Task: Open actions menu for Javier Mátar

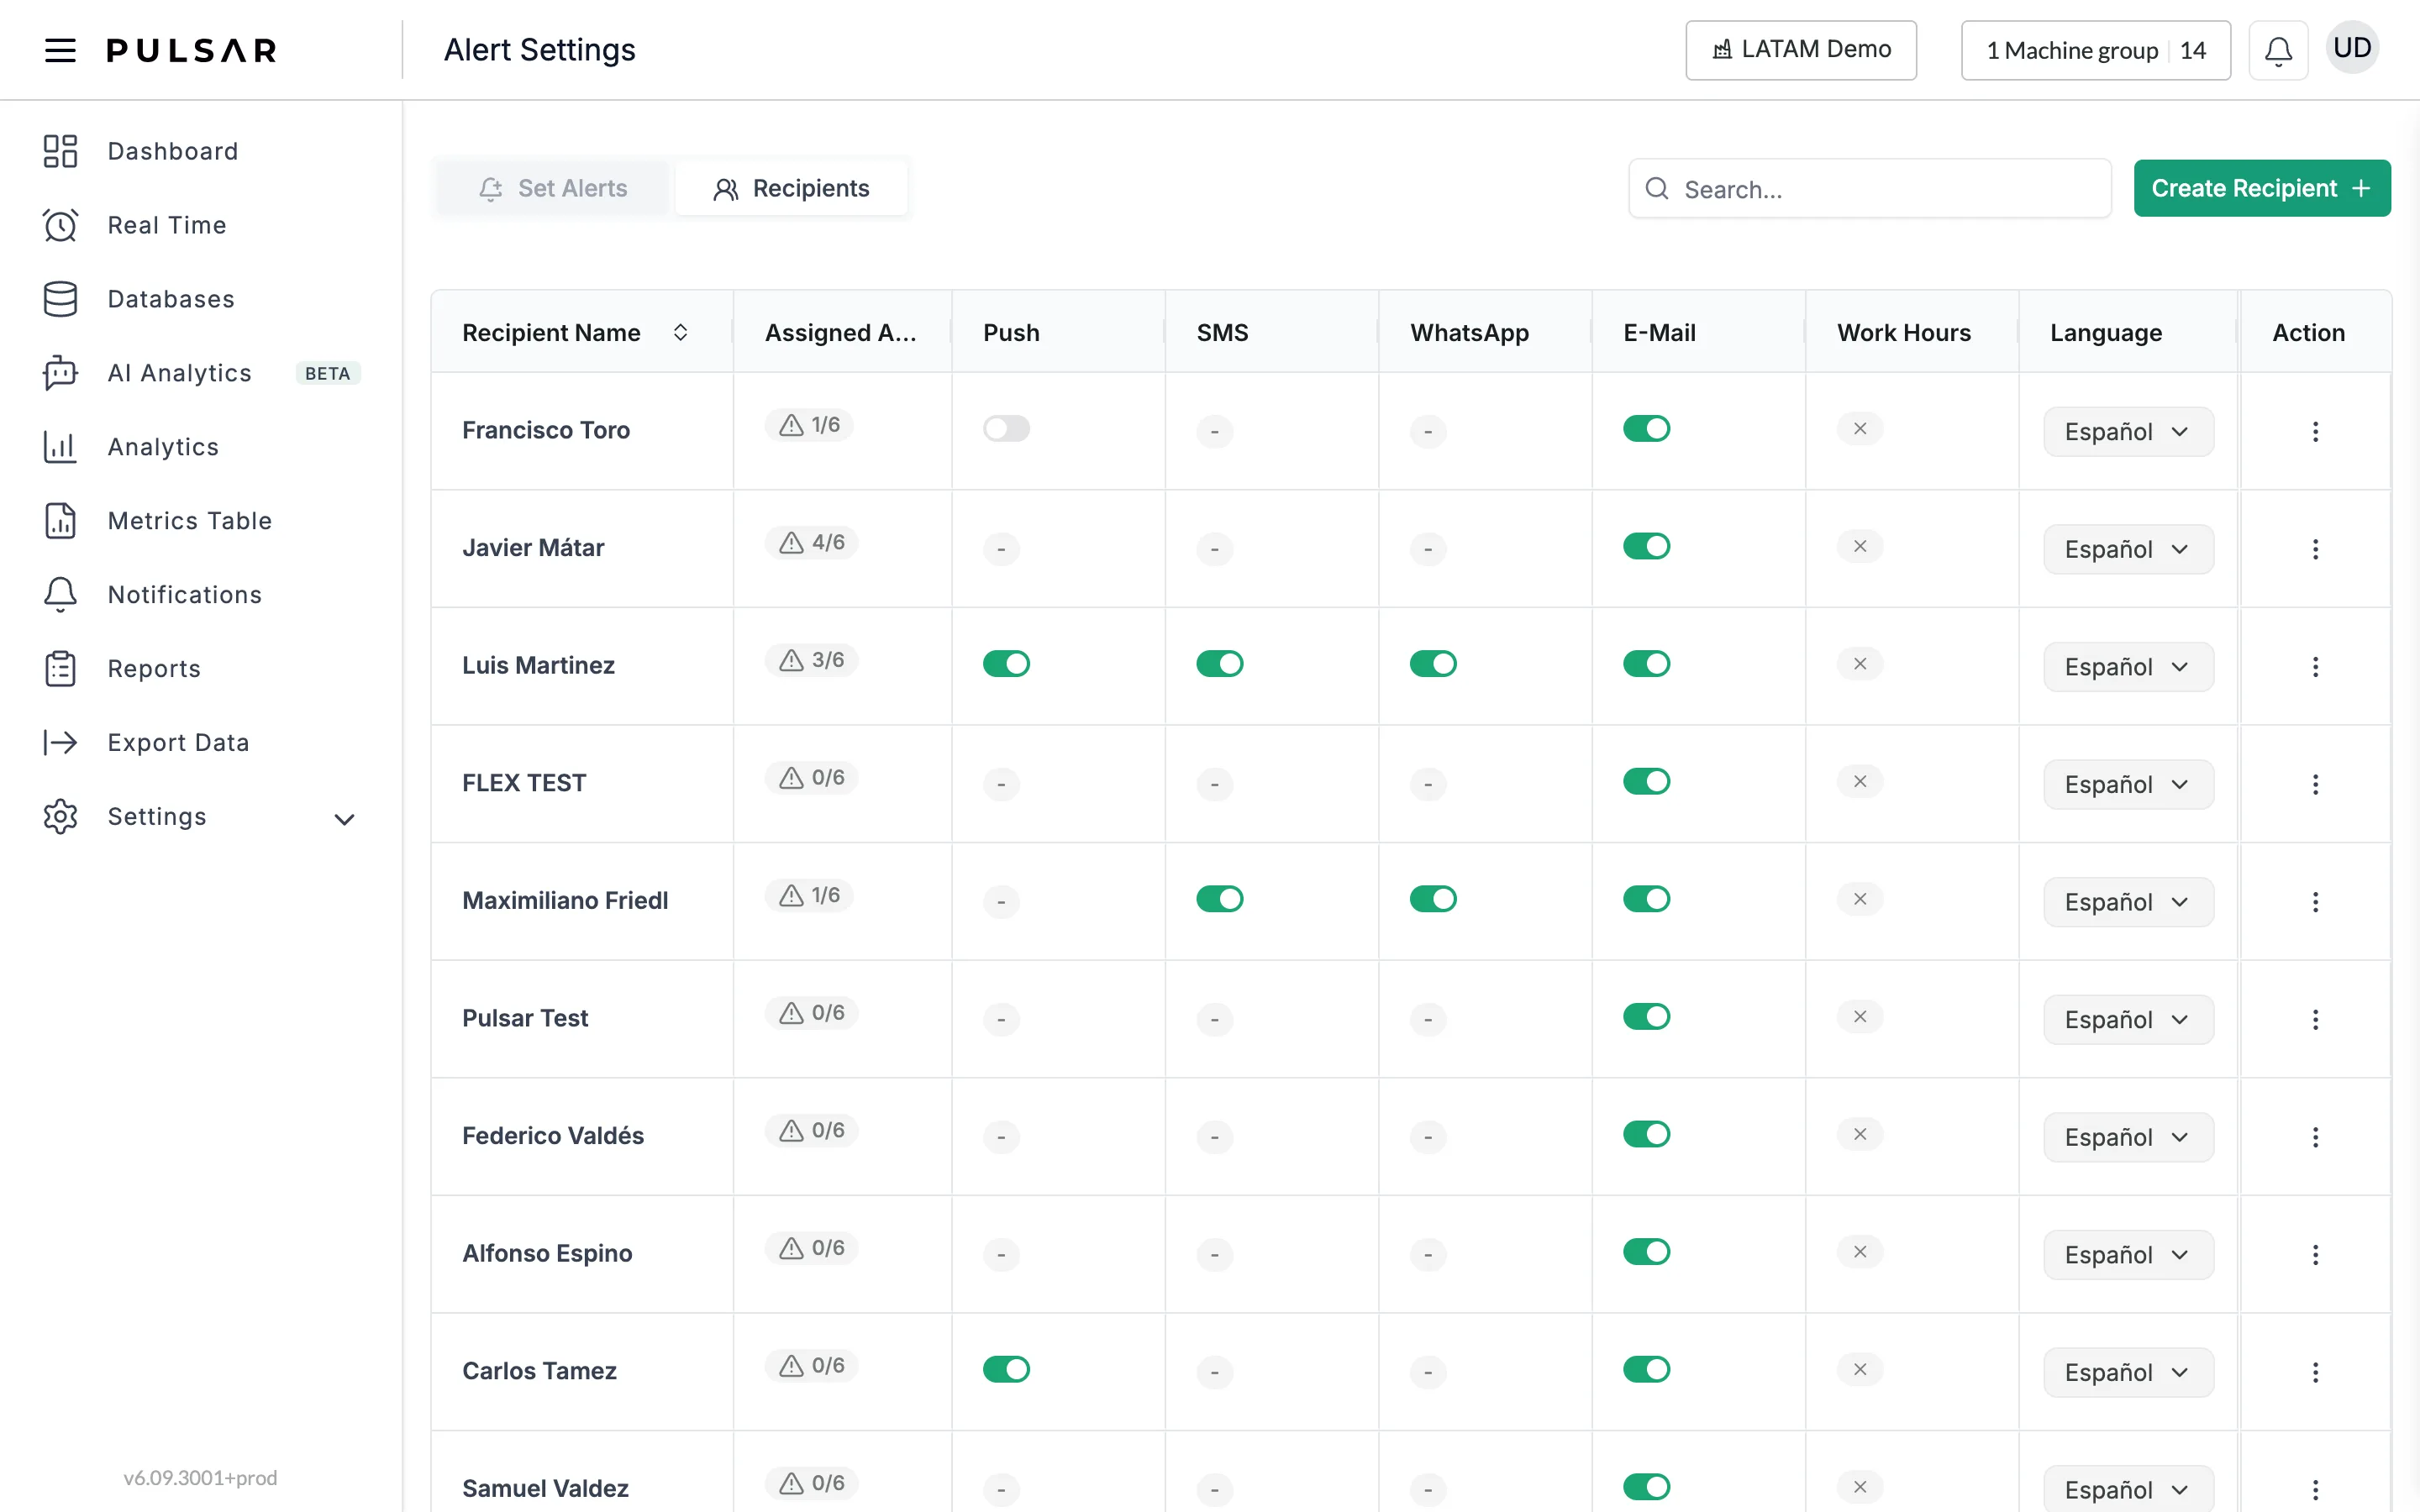Action: [x=2315, y=549]
